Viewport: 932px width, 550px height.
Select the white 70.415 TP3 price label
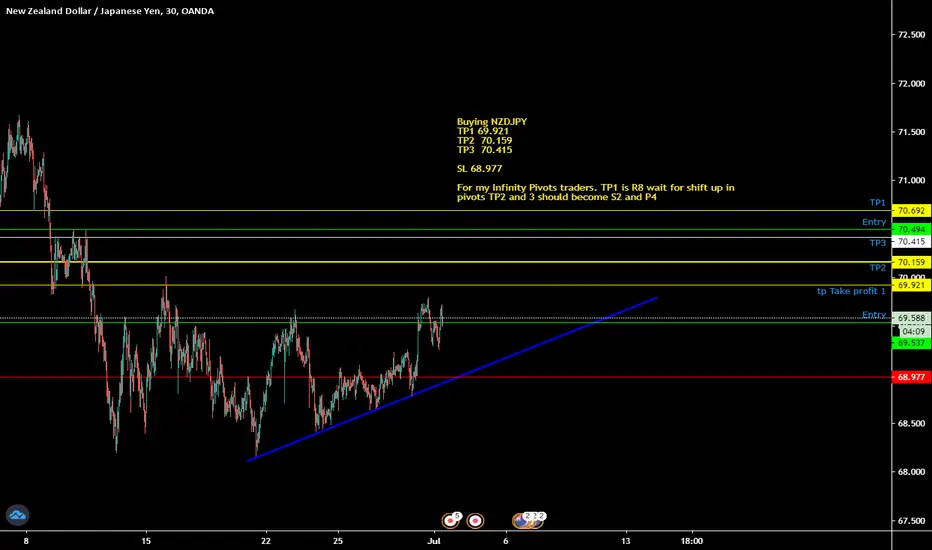[x=911, y=242]
